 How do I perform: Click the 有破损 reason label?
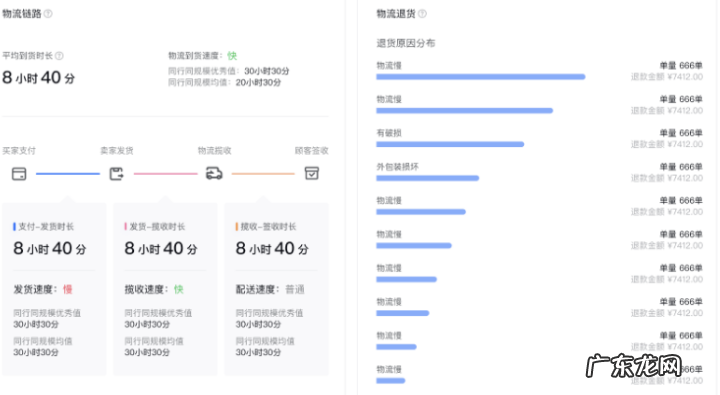[x=389, y=133]
